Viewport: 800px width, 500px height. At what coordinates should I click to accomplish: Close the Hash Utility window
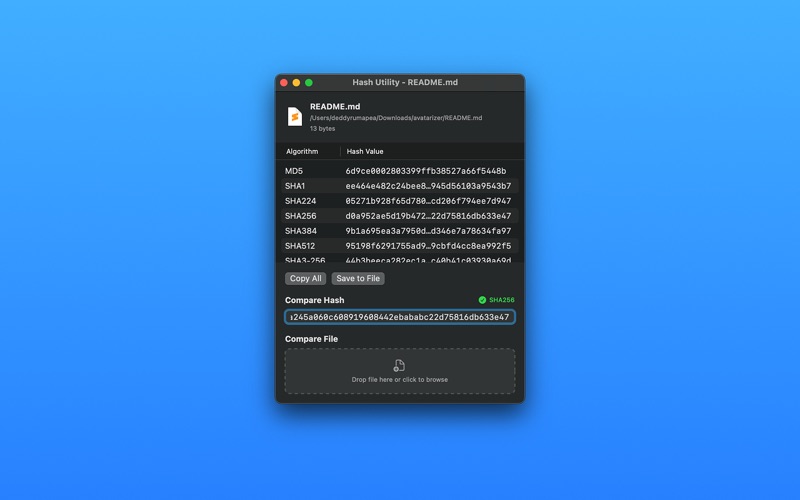click(284, 83)
